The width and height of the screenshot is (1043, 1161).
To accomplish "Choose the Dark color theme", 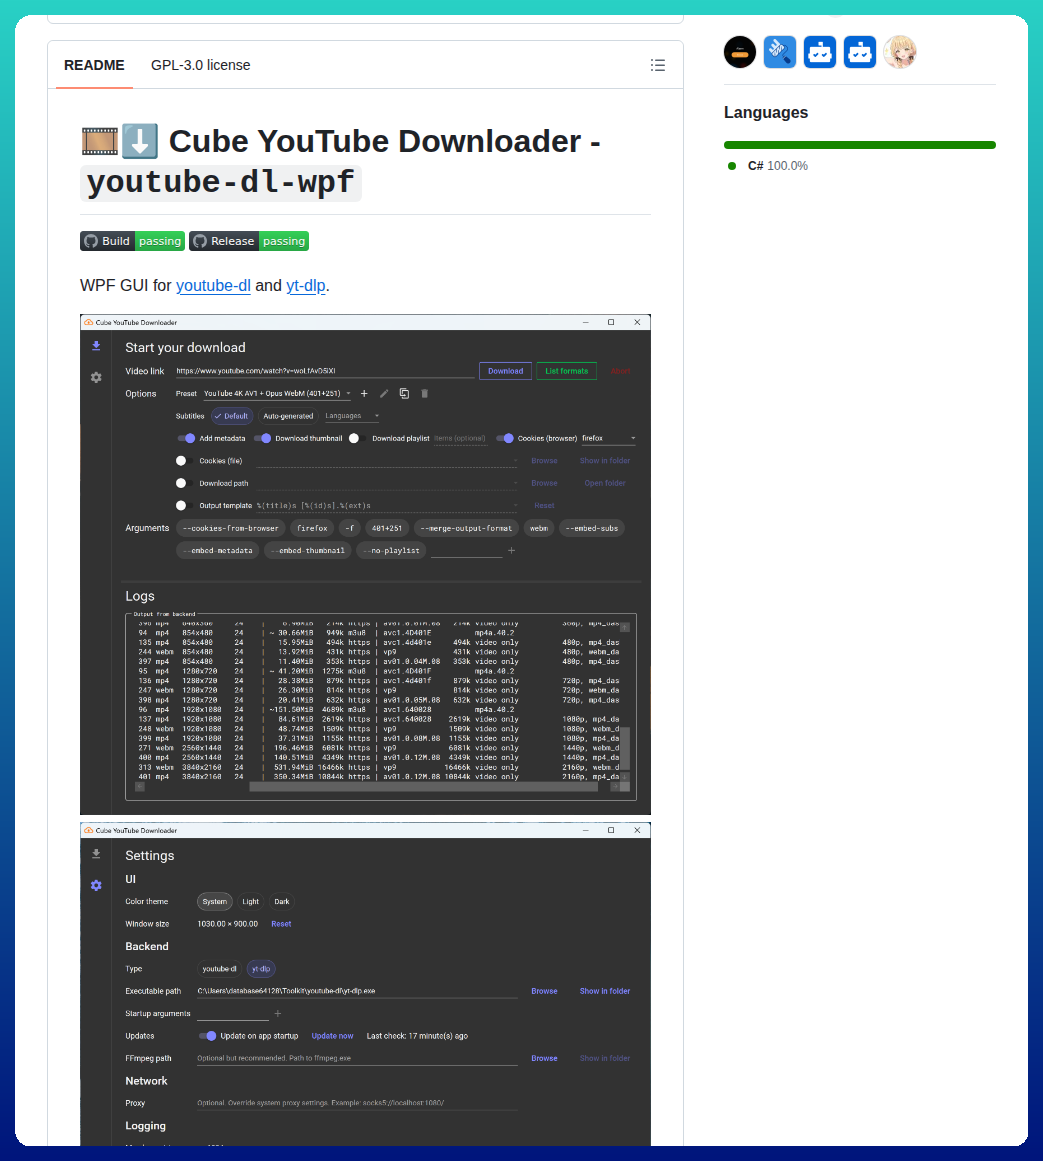I will pyautogui.click(x=282, y=902).
